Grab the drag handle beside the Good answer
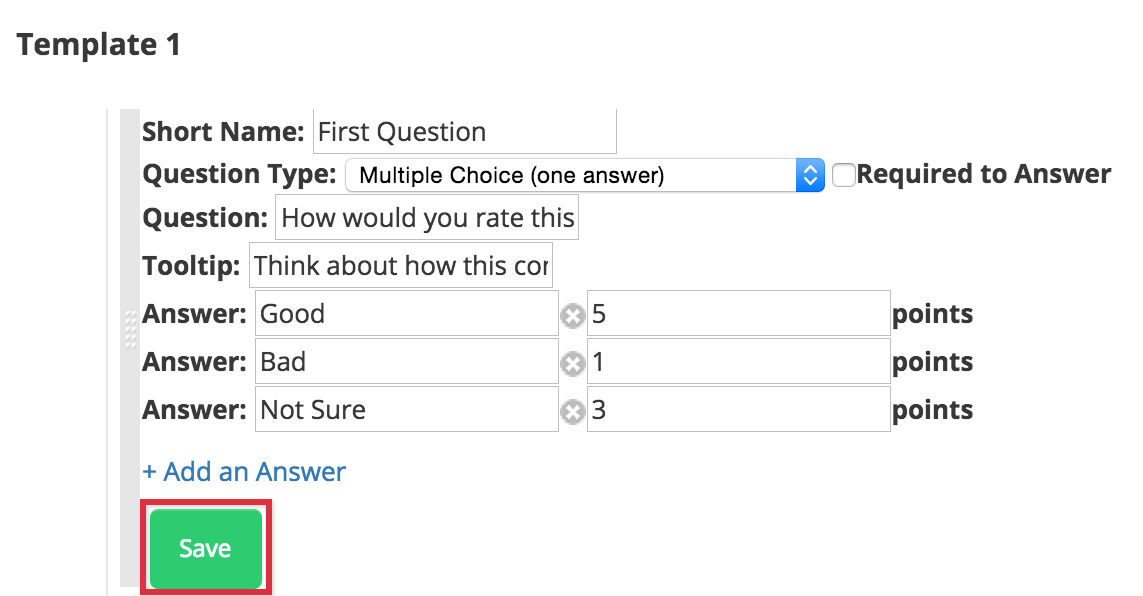Screen dimensions: 1143x596 [x=130, y=329]
